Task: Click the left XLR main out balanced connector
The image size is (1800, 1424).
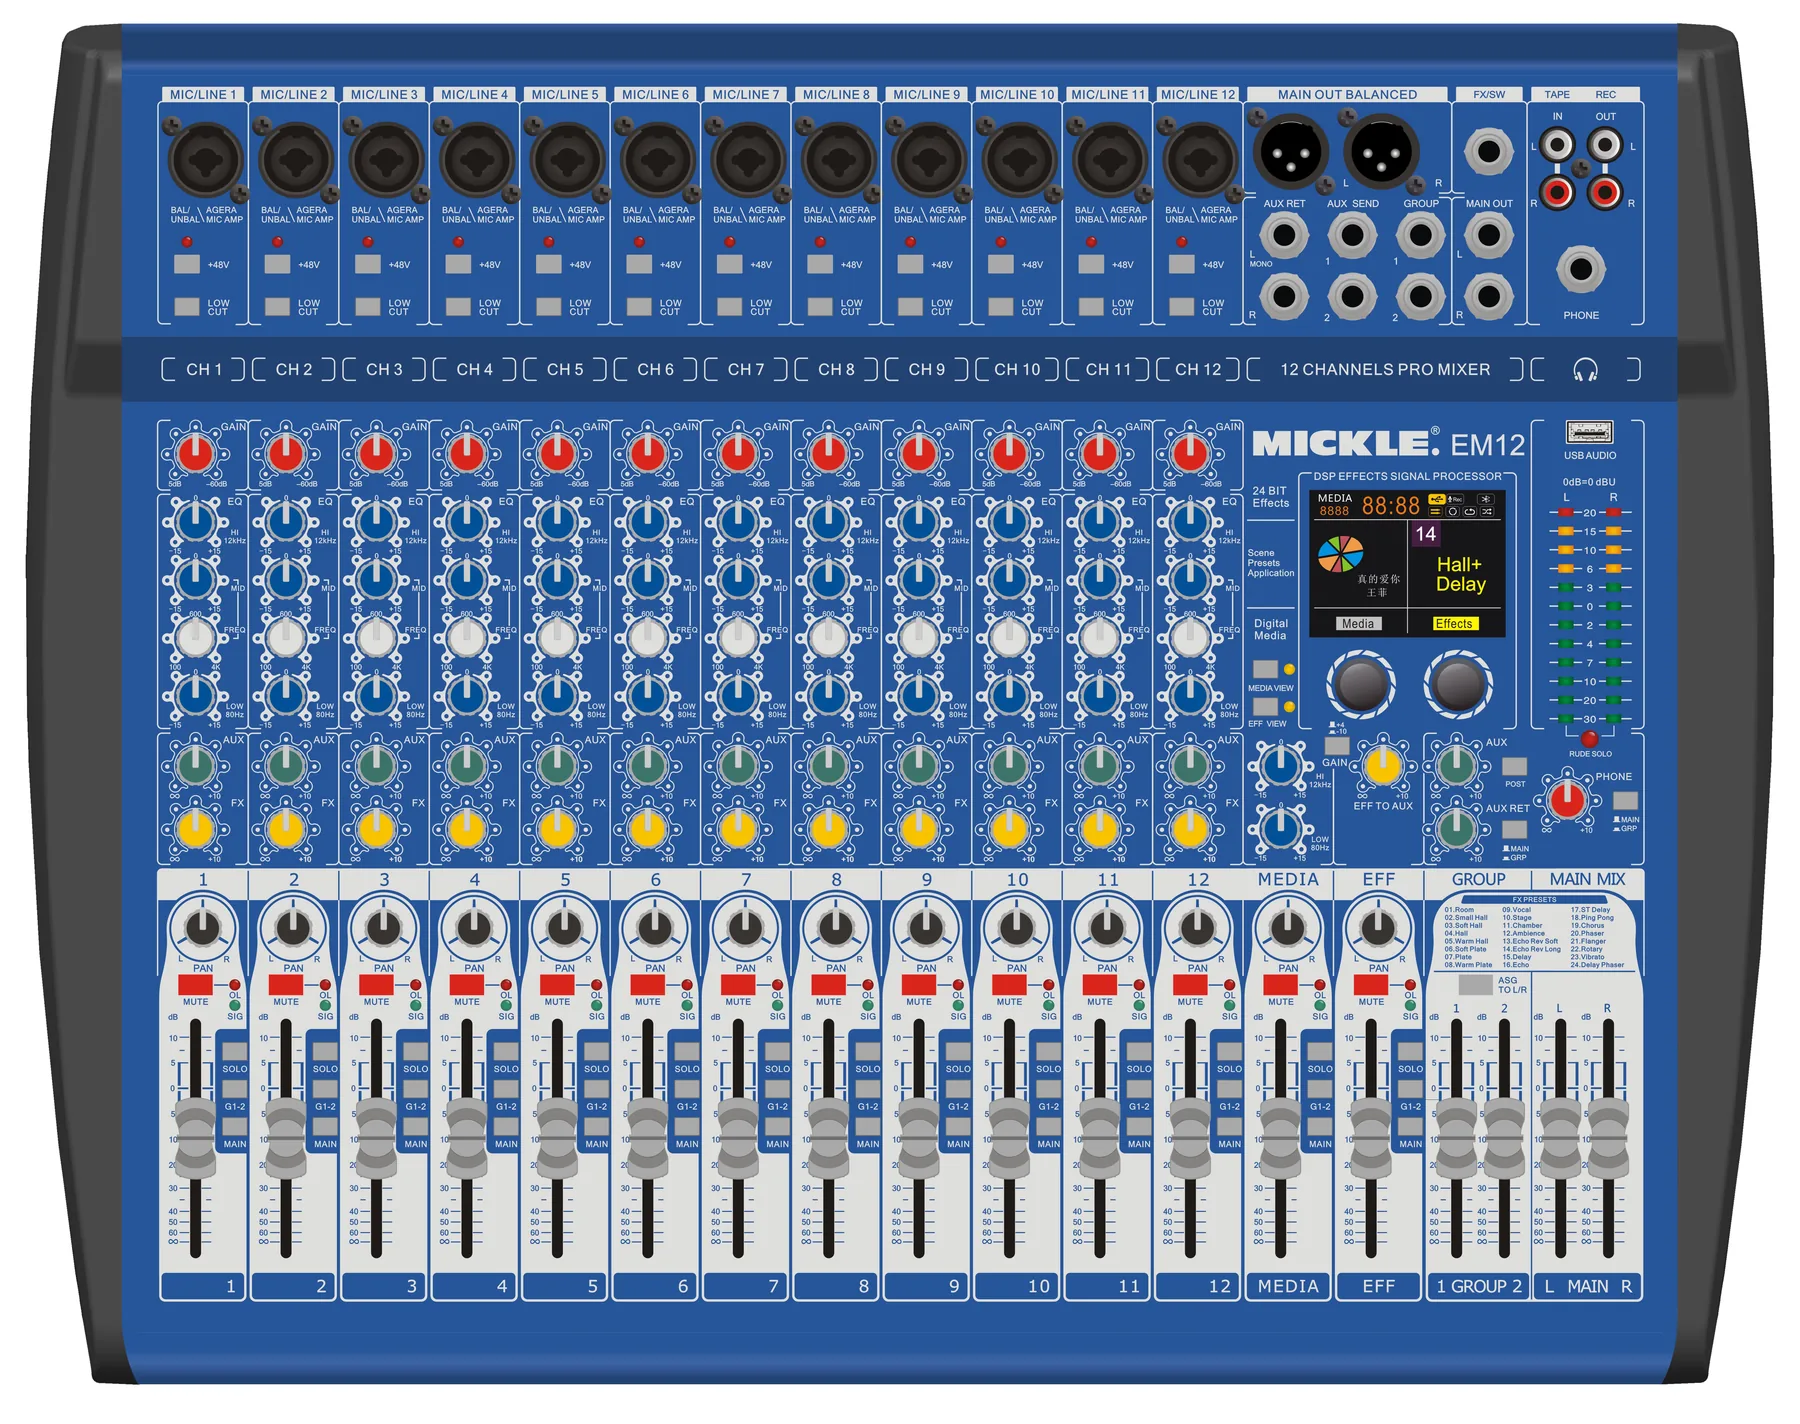Action: pyautogui.click(x=1292, y=151)
